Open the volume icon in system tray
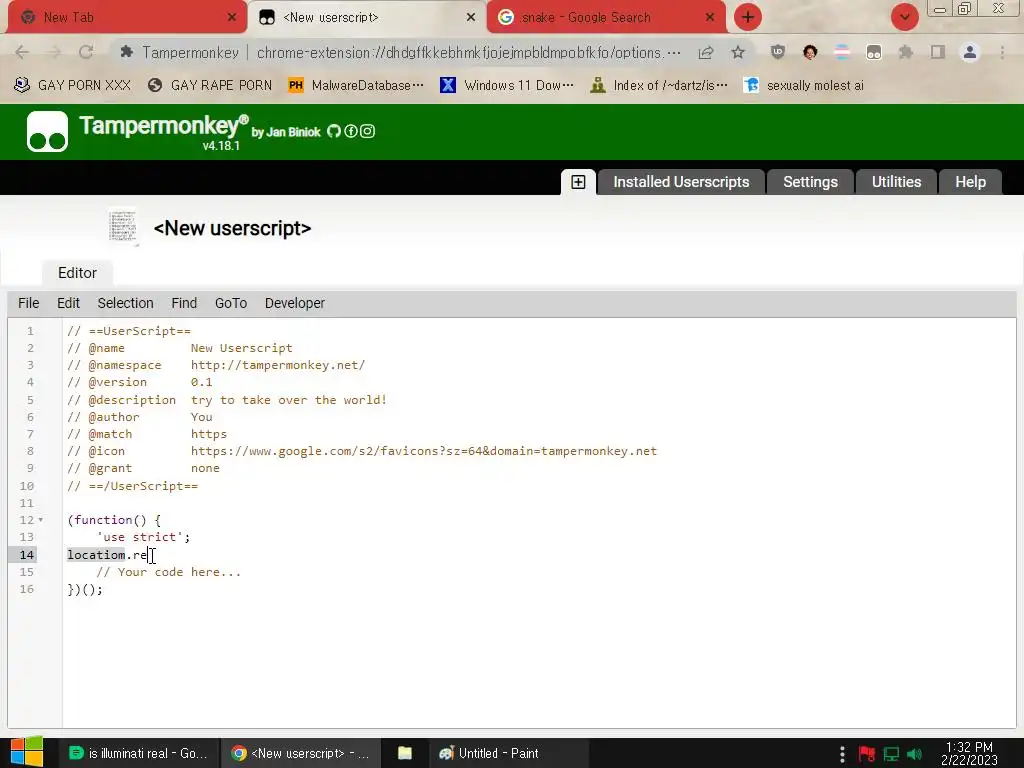 pyautogui.click(x=914, y=754)
